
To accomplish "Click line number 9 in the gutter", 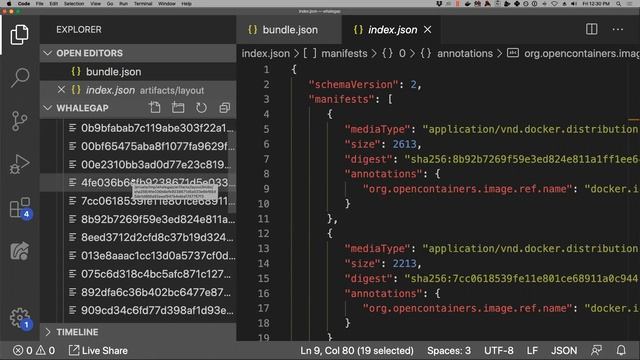I will pyautogui.click(x=266, y=189).
